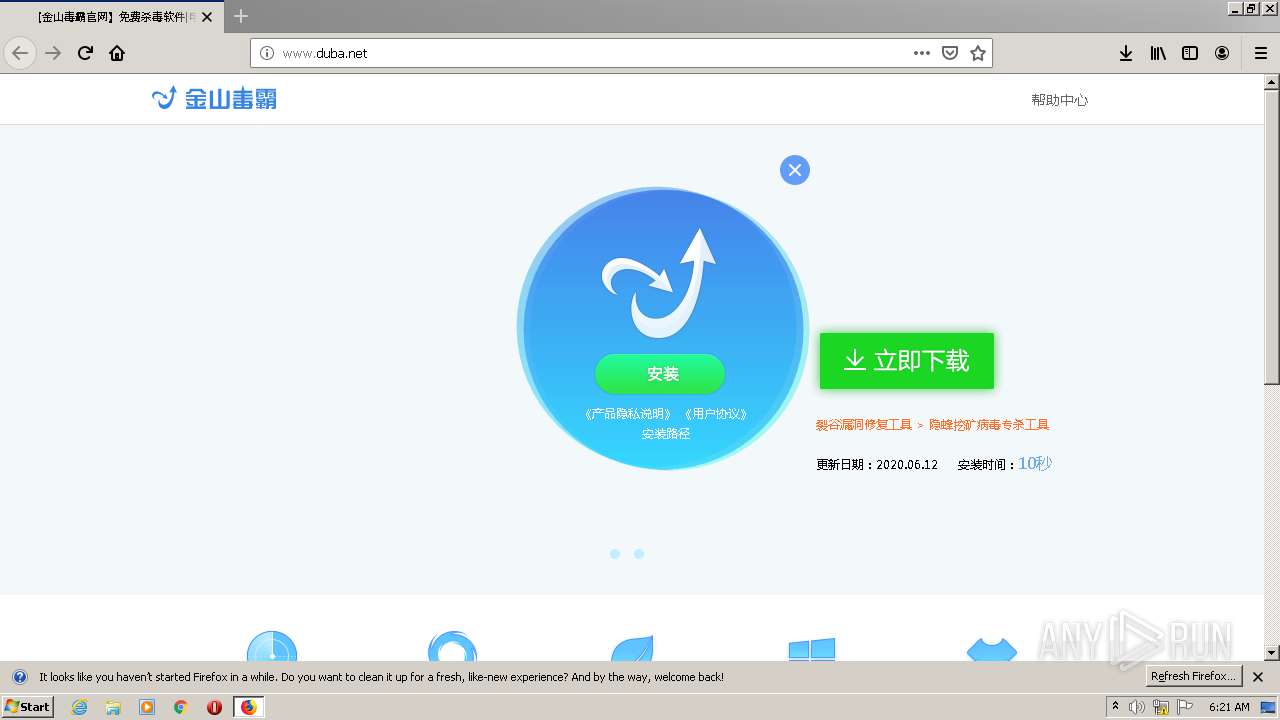Viewport: 1280px width, 720px height.
Task: Click the browser back arrow button
Action: tap(20, 53)
